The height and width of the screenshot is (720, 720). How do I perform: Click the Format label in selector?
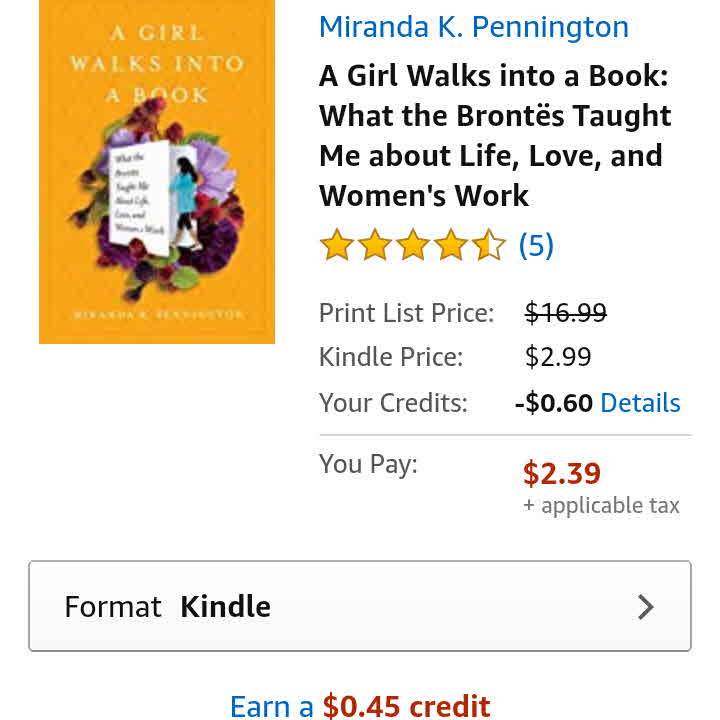pyautogui.click(x=113, y=607)
